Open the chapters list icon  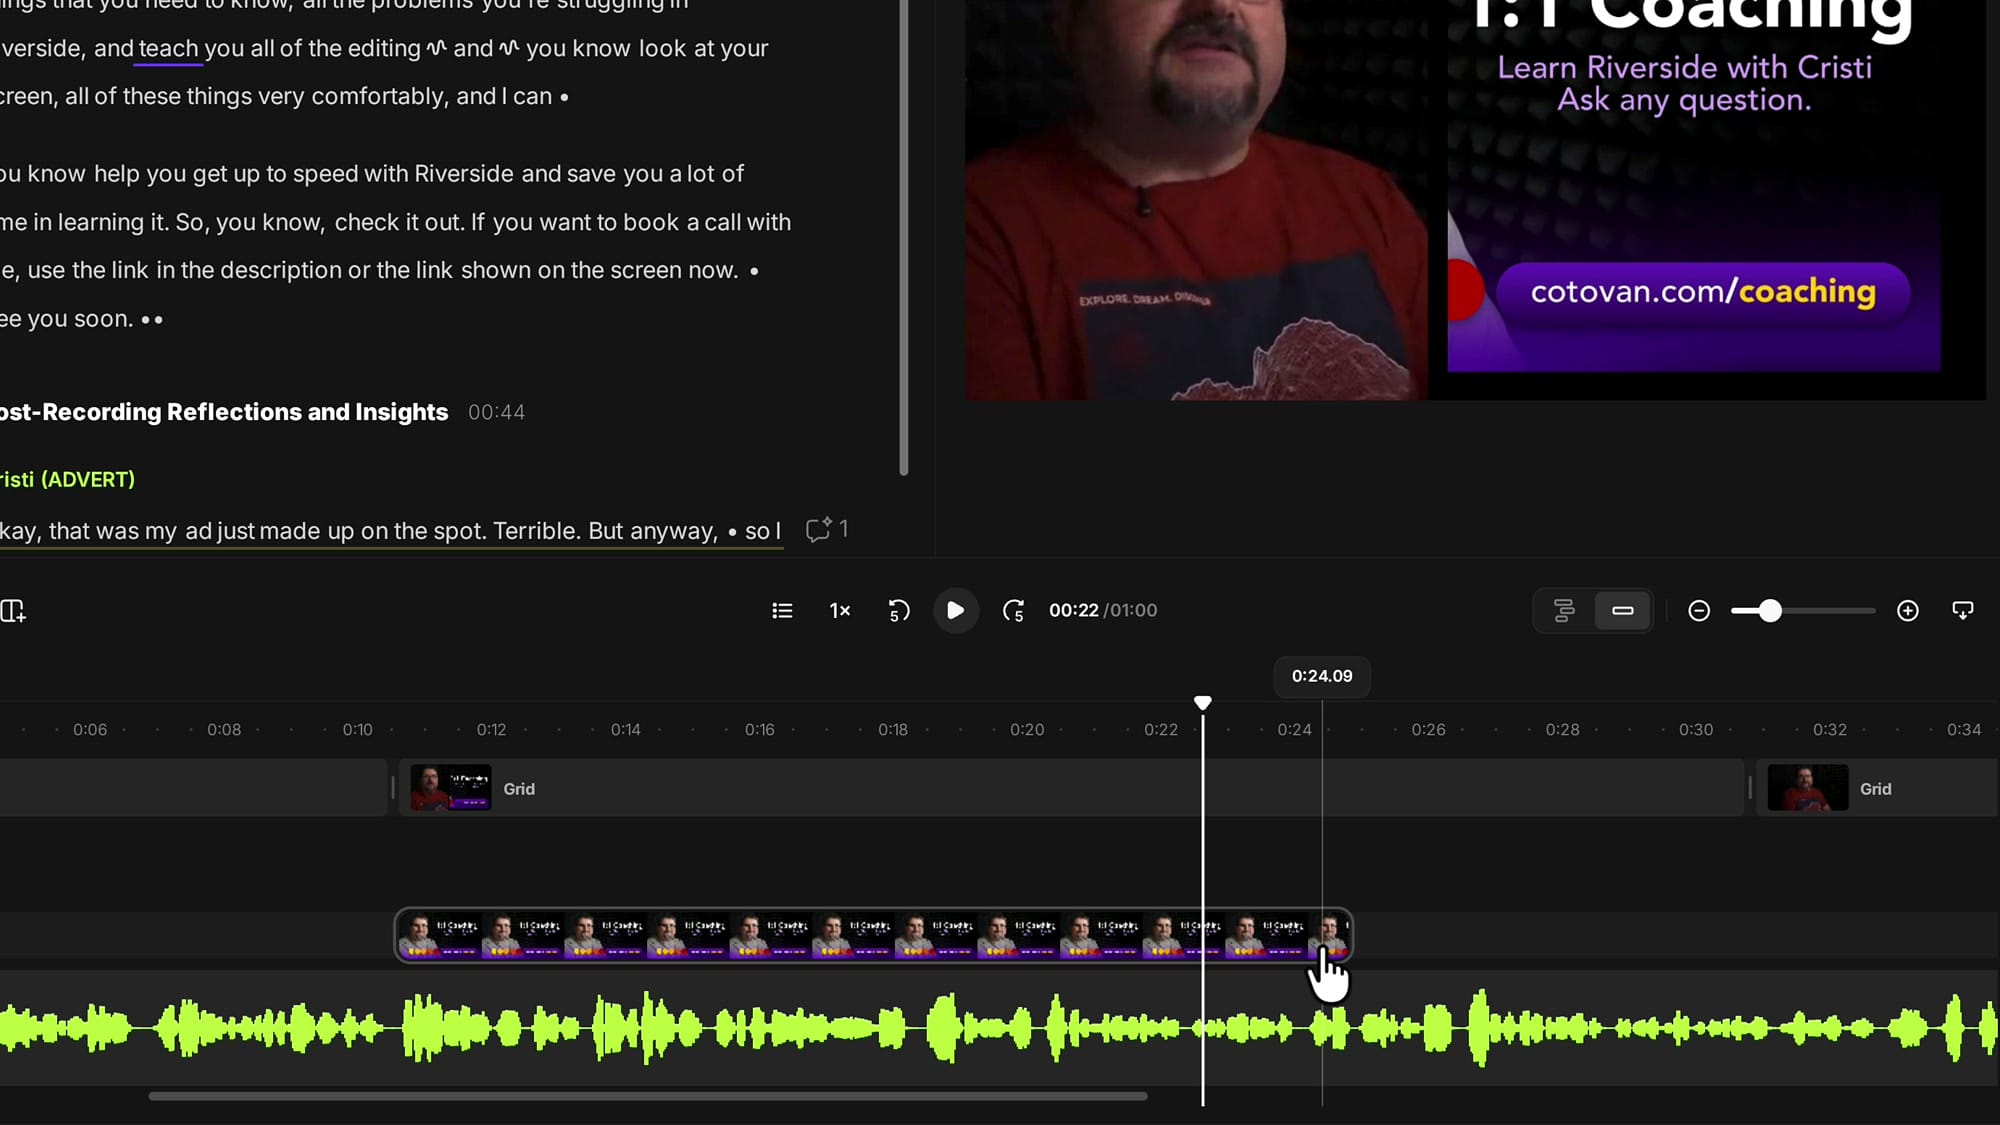(782, 611)
